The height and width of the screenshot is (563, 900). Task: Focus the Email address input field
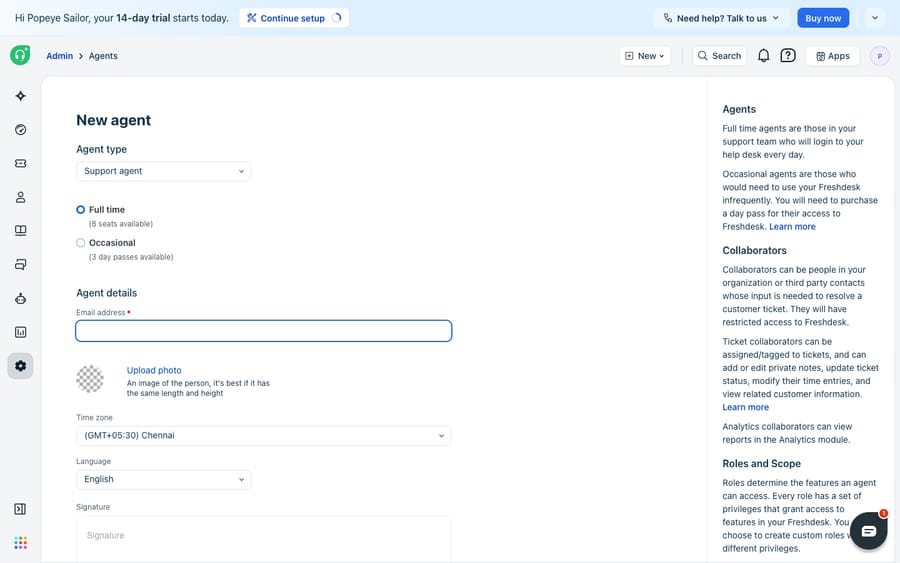pyautogui.click(x=263, y=331)
